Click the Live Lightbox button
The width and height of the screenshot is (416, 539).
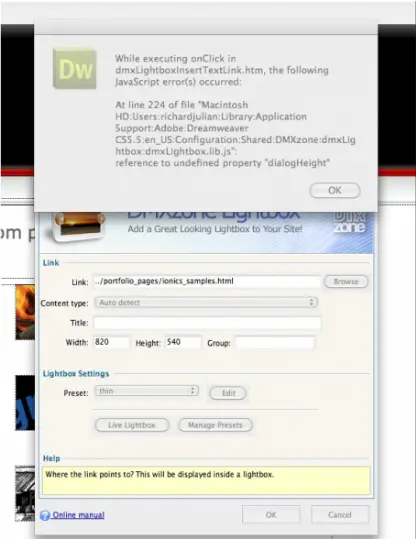click(132, 425)
